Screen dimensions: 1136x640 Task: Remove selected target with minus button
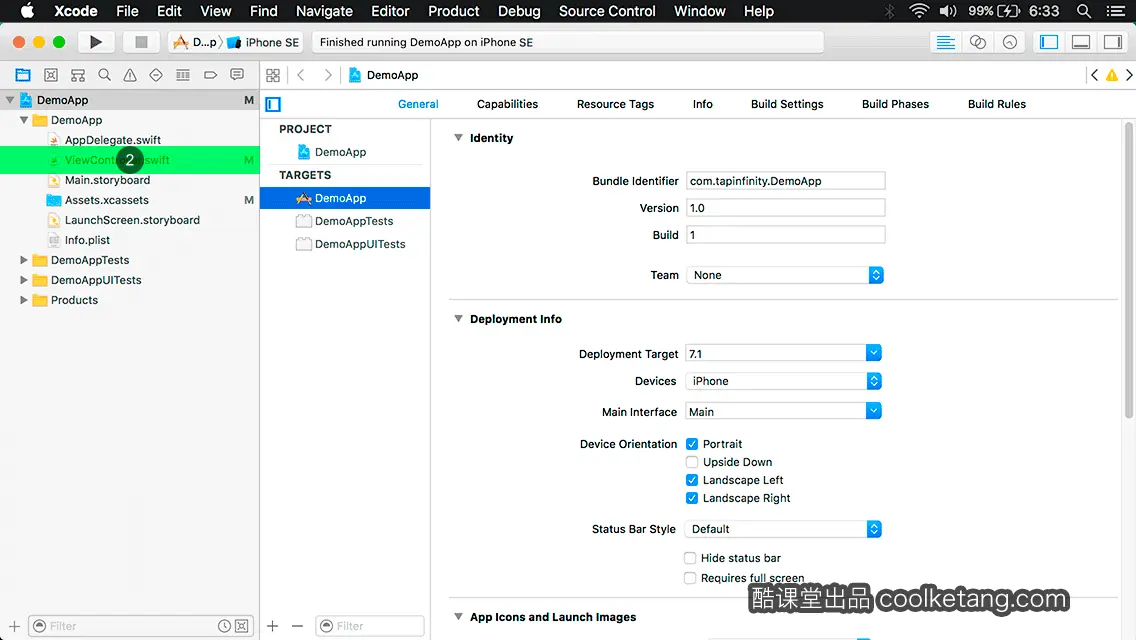pyautogui.click(x=297, y=626)
